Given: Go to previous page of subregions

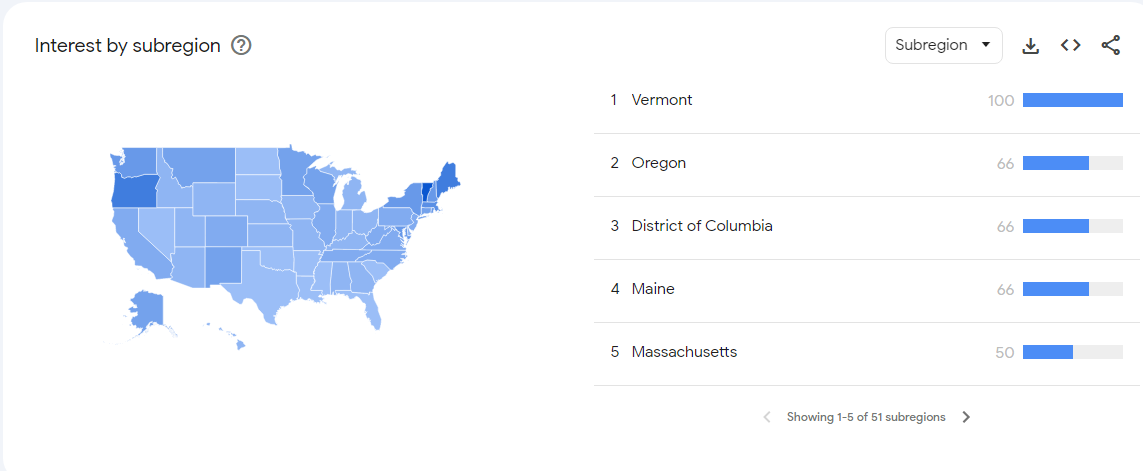Looking at the screenshot, I should [x=767, y=418].
